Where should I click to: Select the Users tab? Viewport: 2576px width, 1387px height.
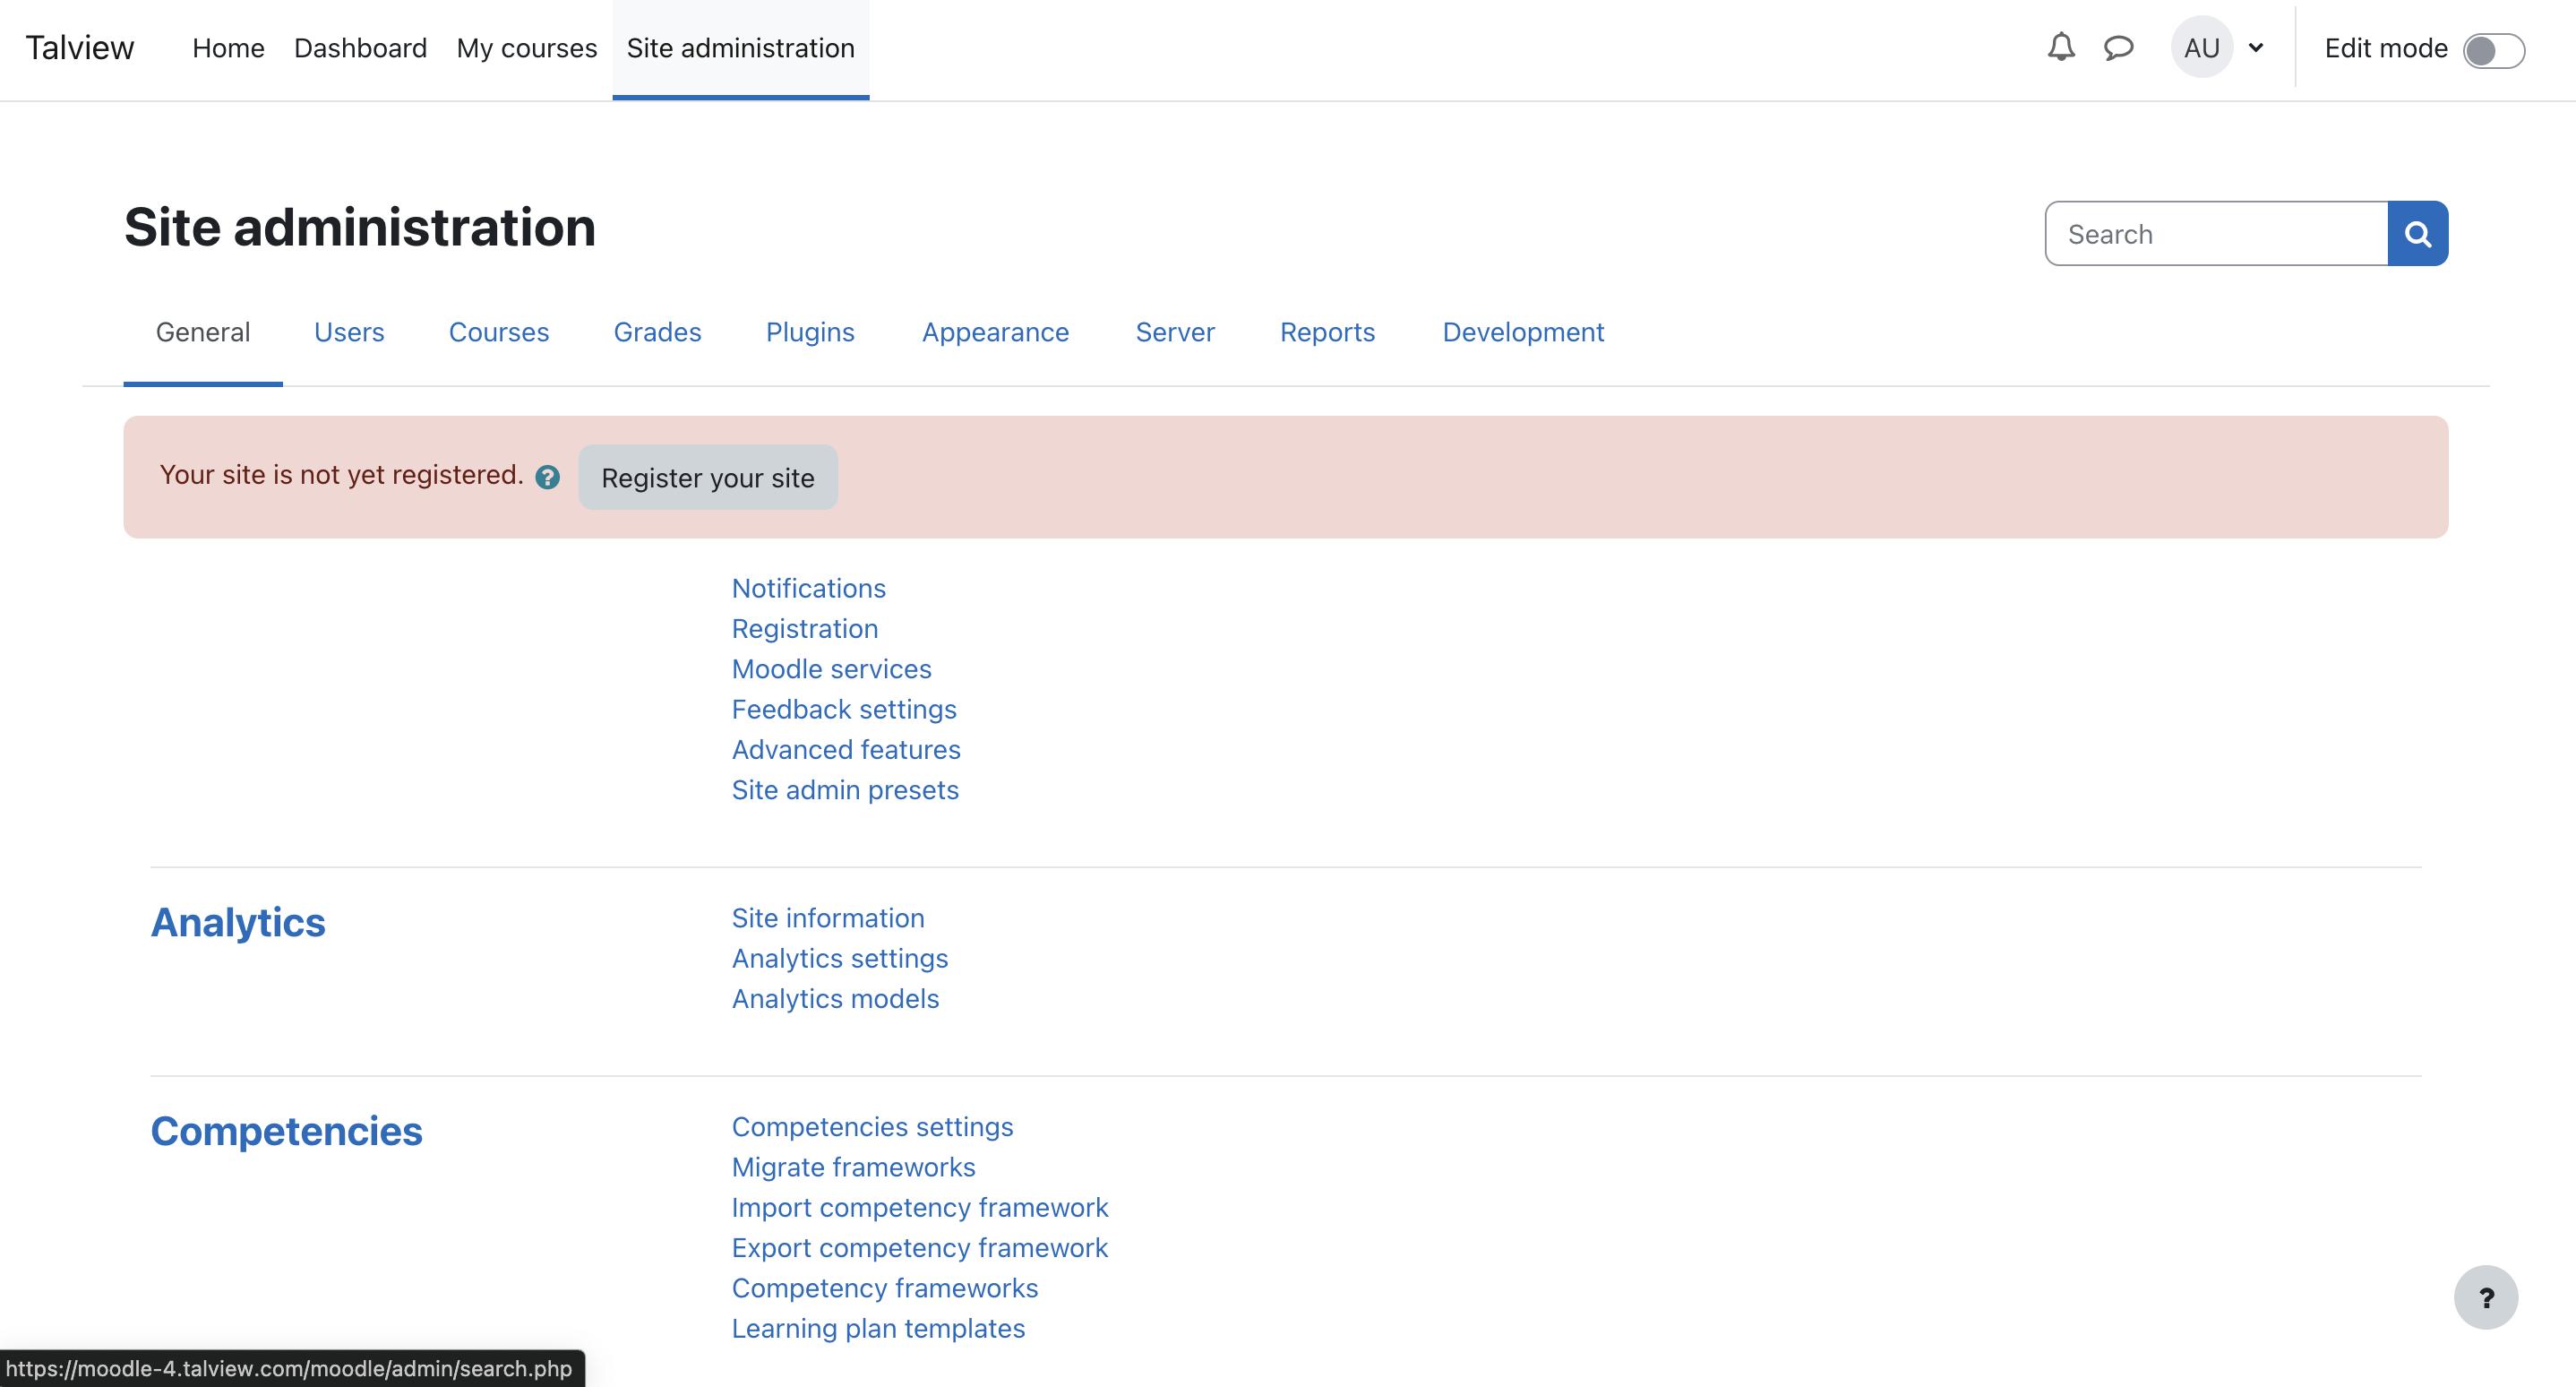coord(349,332)
